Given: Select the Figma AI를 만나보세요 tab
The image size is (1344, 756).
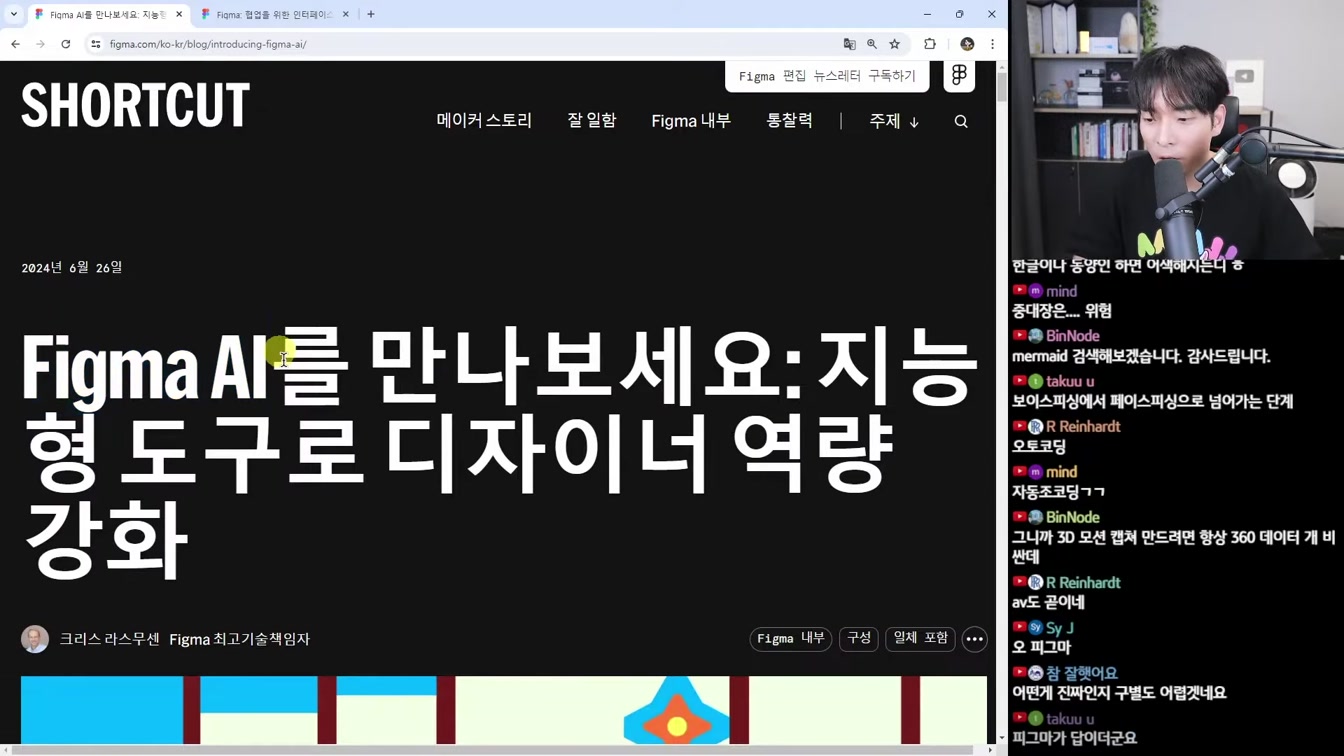Looking at the screenshot, I should pyautogui.click(x=108, y=14).
